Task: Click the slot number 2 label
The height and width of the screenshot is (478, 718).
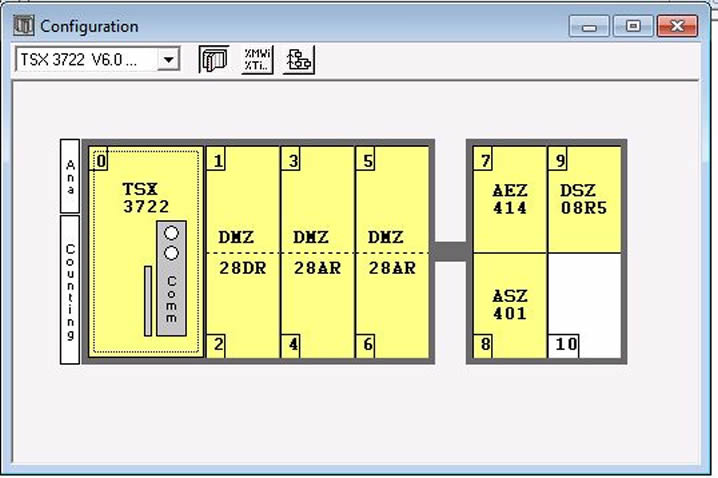Action: coord(217,345)
